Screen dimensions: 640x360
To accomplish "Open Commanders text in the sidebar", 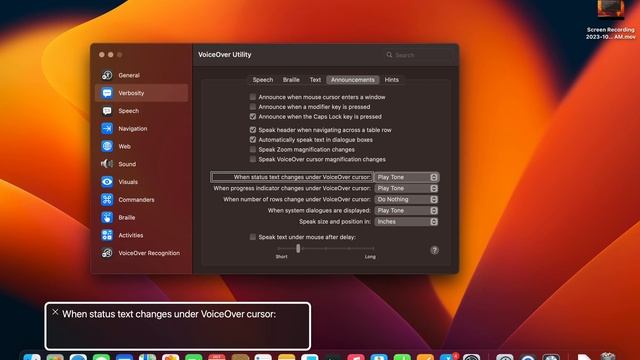I will 136,200.
